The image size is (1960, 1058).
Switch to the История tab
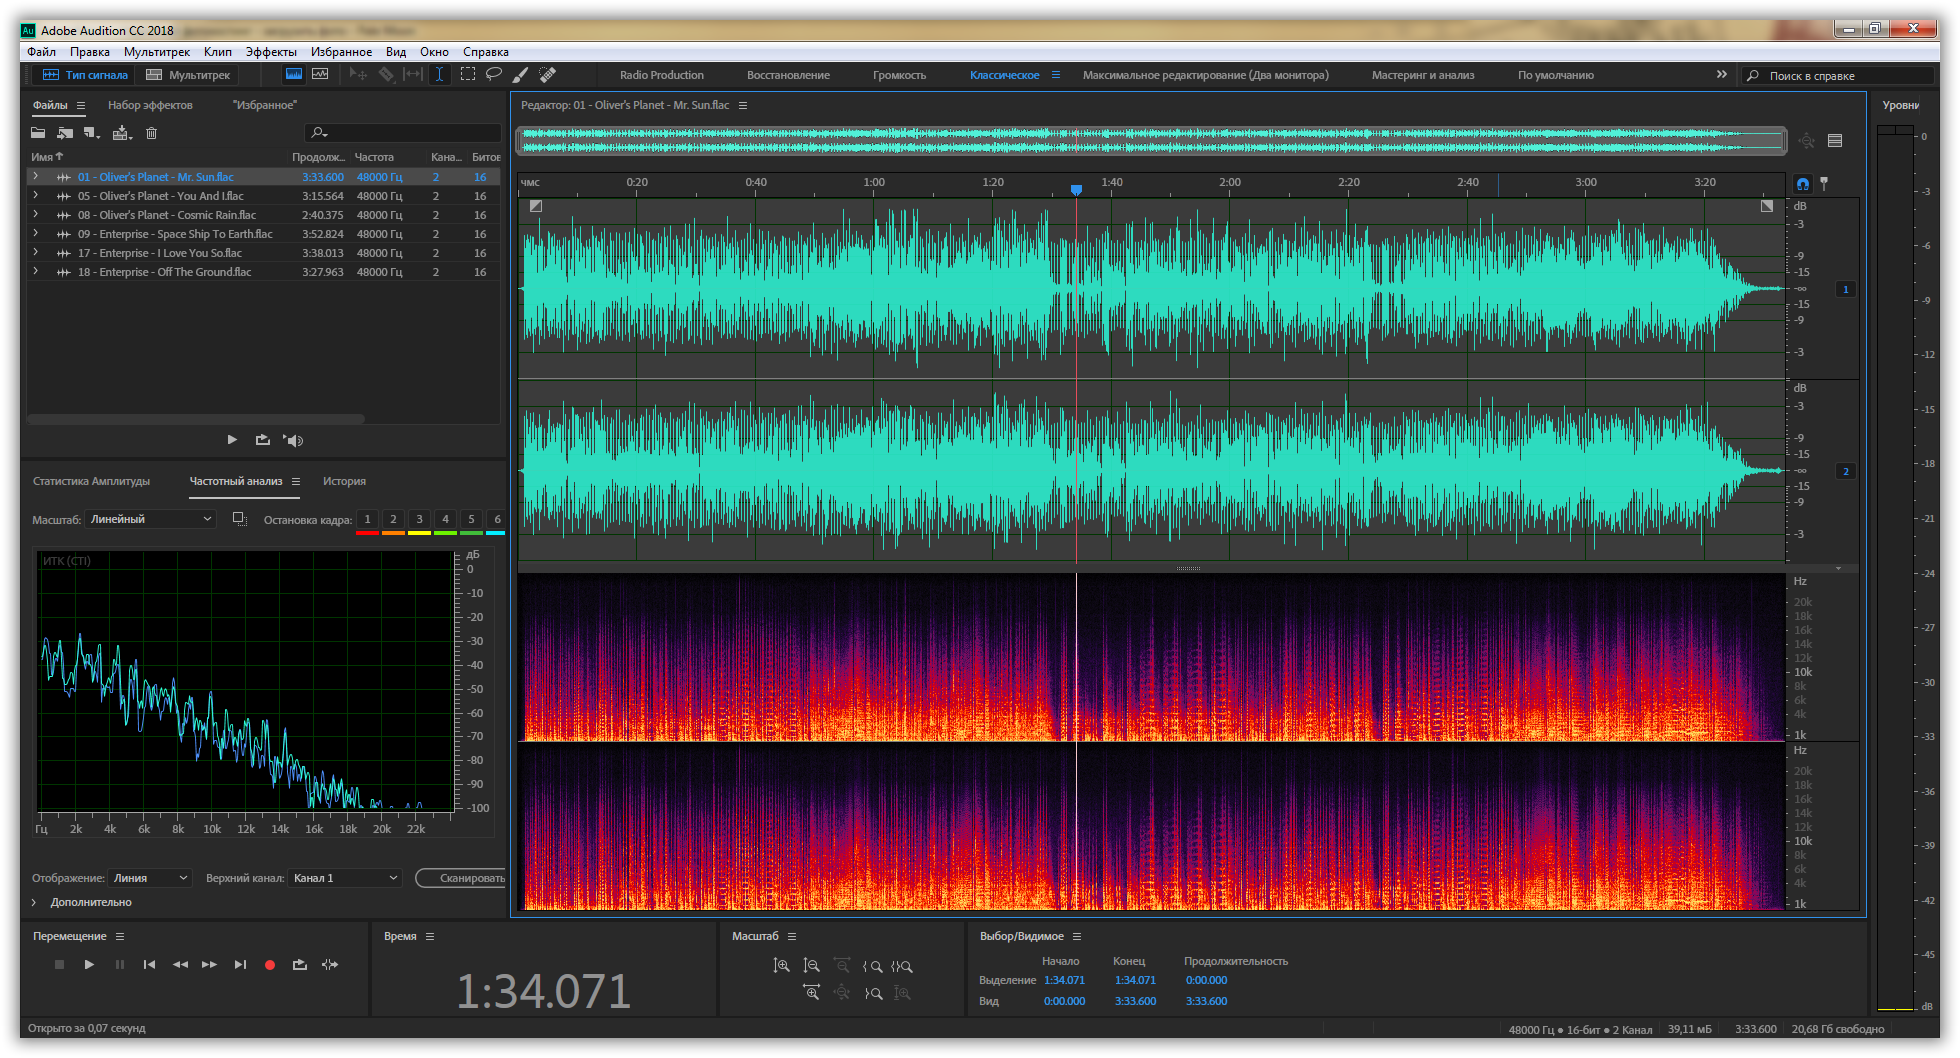[344, 481]
